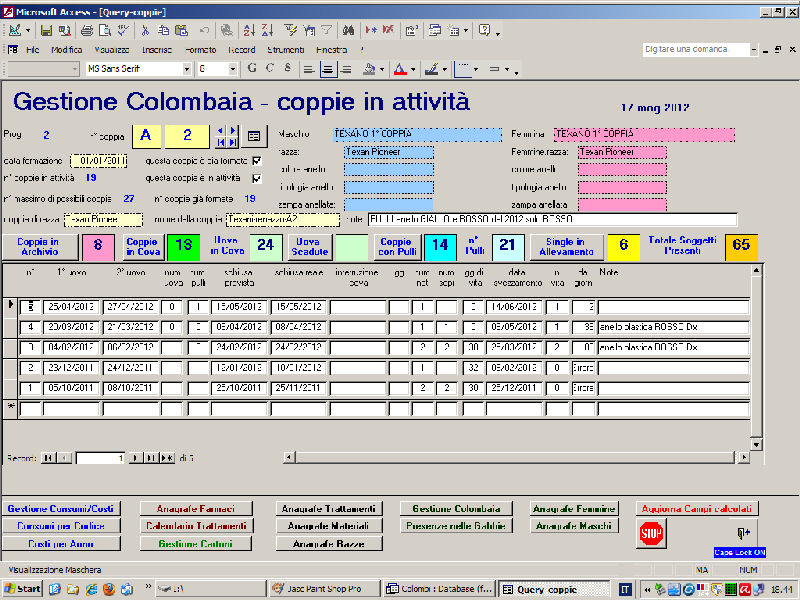The image size is (800, 600).
Task: Open the list view icon next to navigation arrows
Action: [x=254, y=136]
